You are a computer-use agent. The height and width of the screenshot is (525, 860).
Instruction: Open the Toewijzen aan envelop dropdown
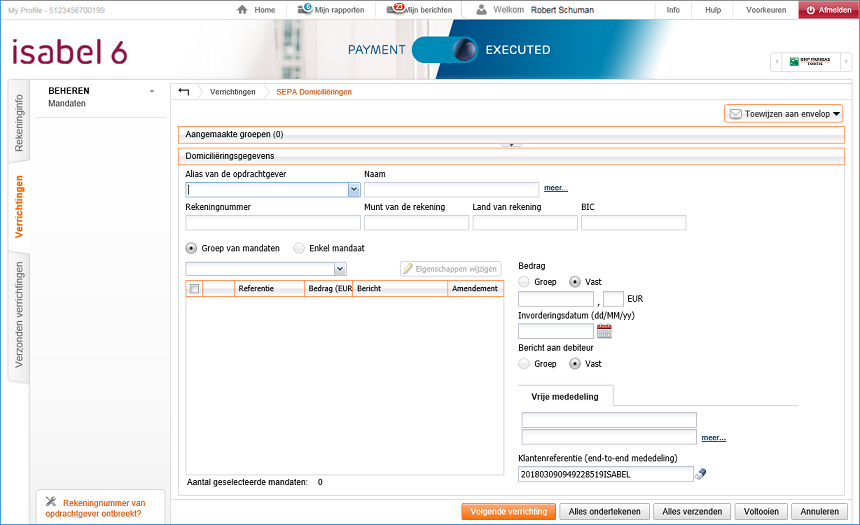(784, 114)
